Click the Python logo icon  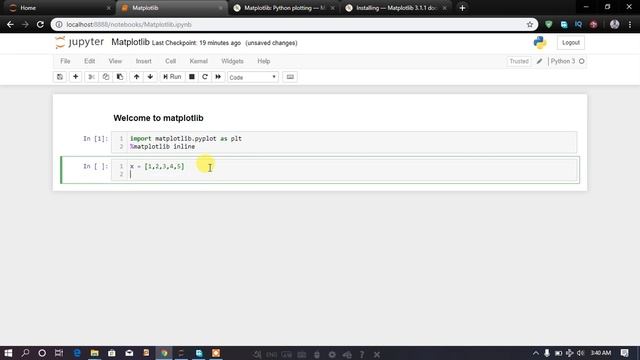540,42
